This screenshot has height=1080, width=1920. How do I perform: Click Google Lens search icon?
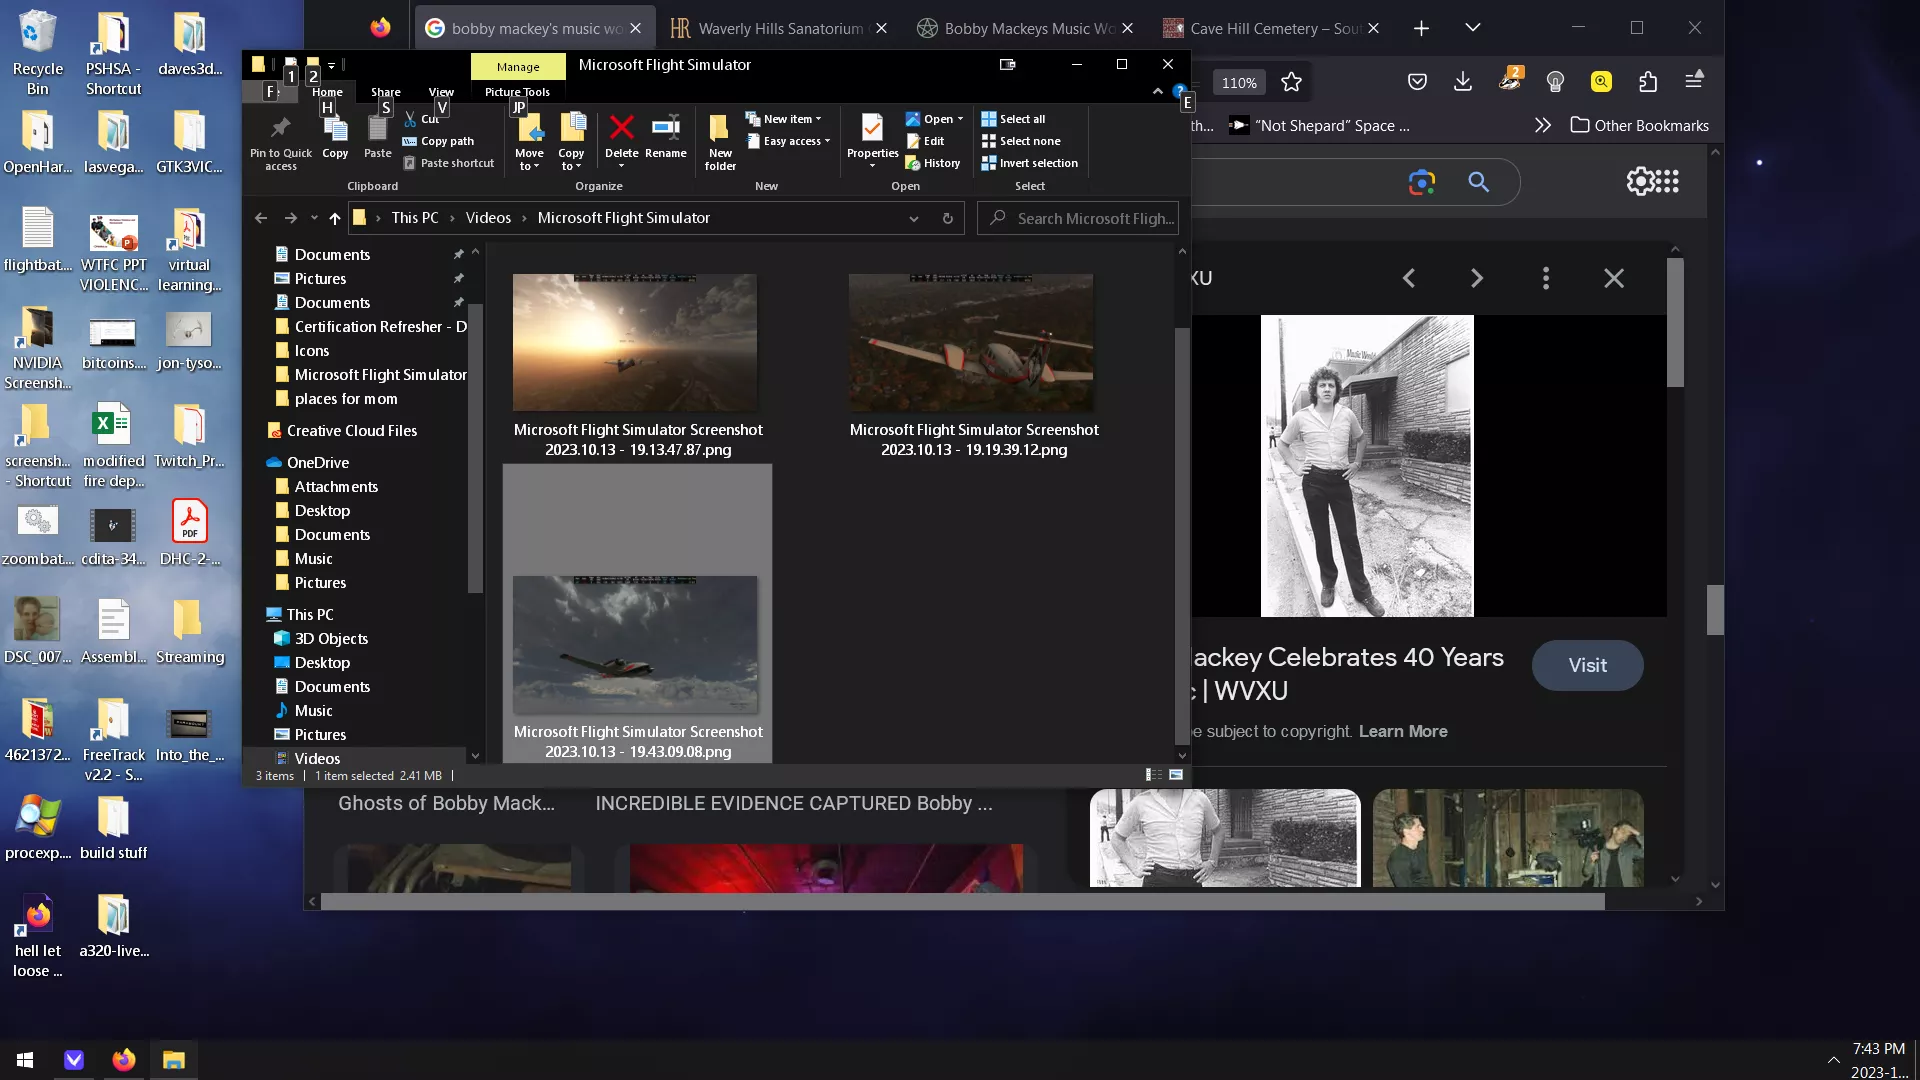[1421, 182]
